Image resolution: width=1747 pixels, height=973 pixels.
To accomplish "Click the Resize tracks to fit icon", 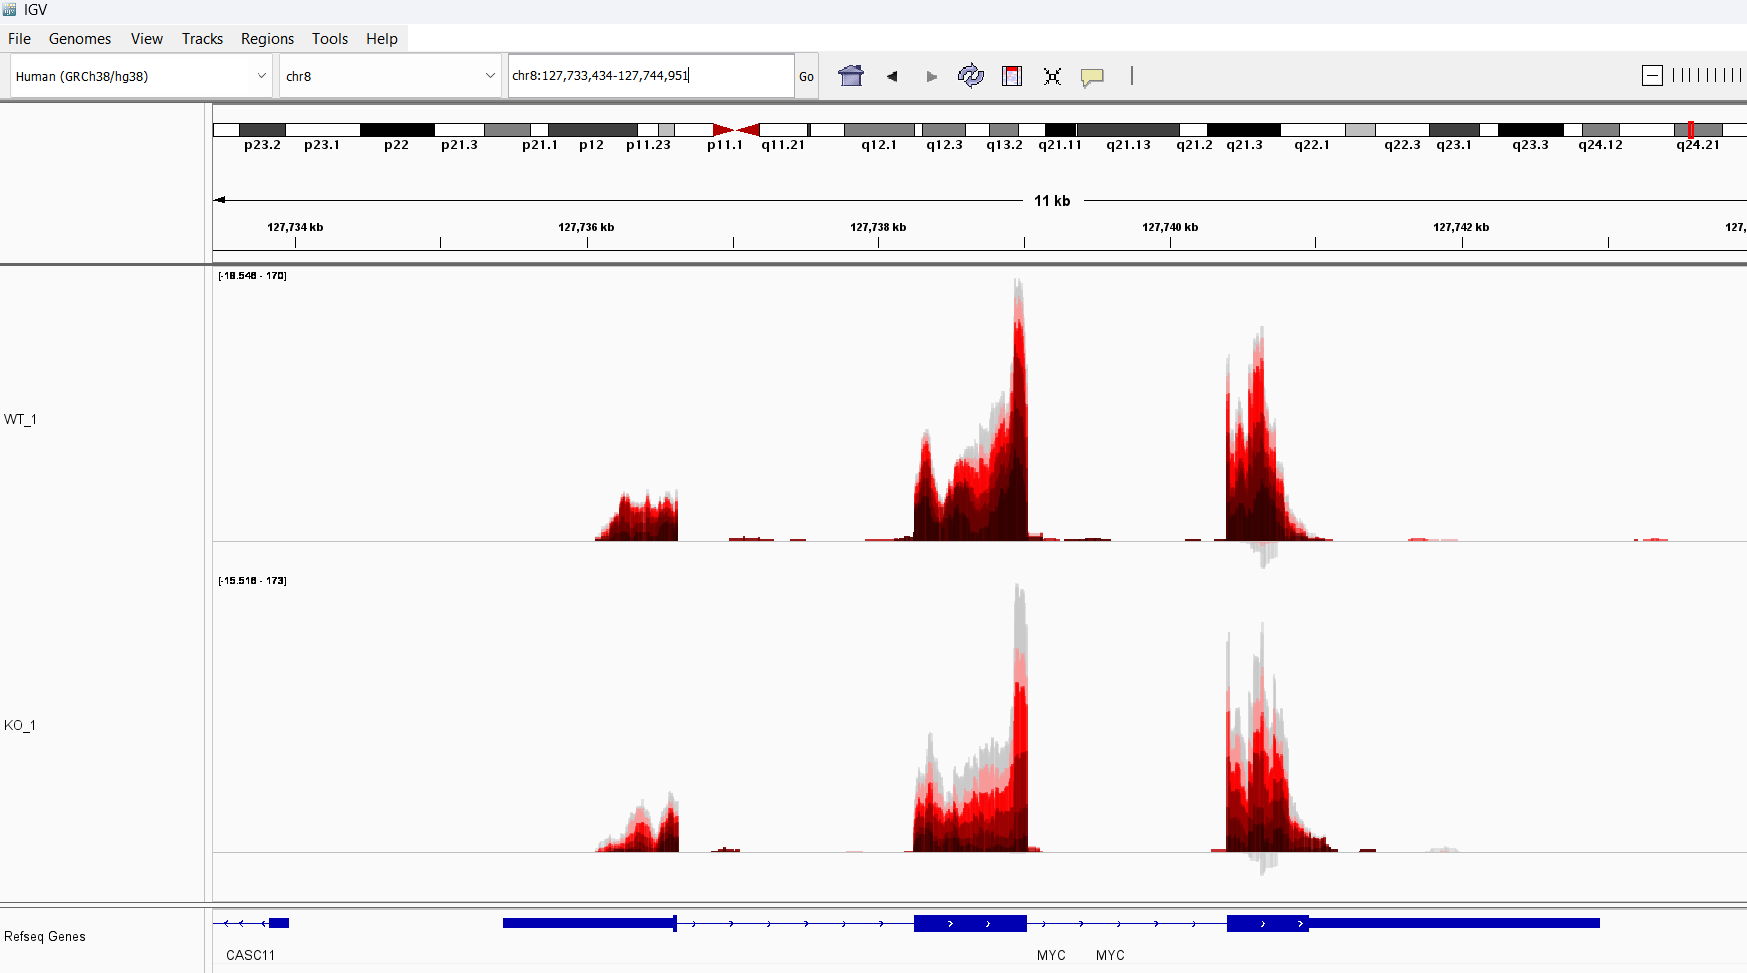I will coord(1052,76).
